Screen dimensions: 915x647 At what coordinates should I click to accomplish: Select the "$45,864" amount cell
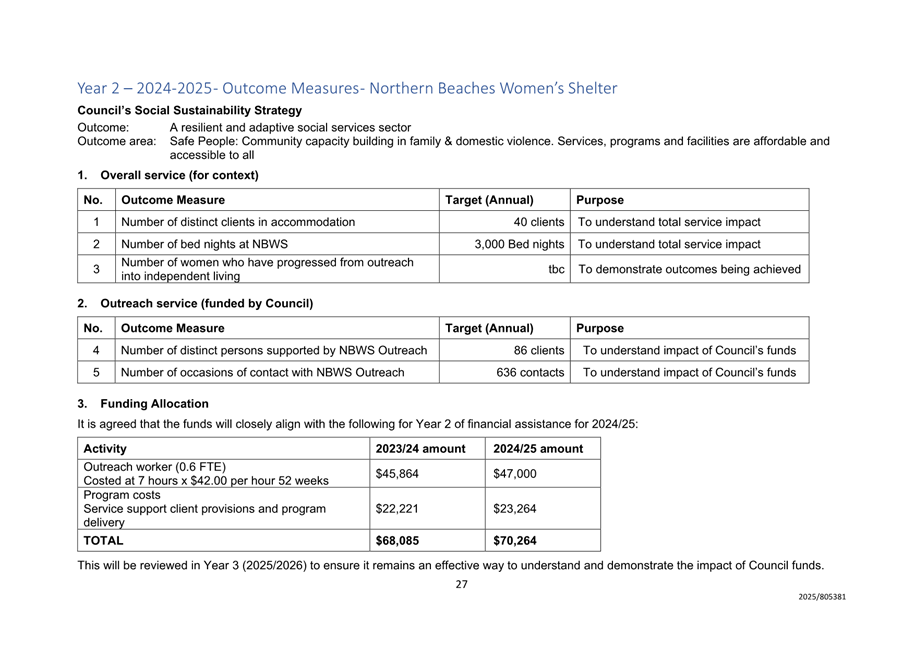point(397,474)
